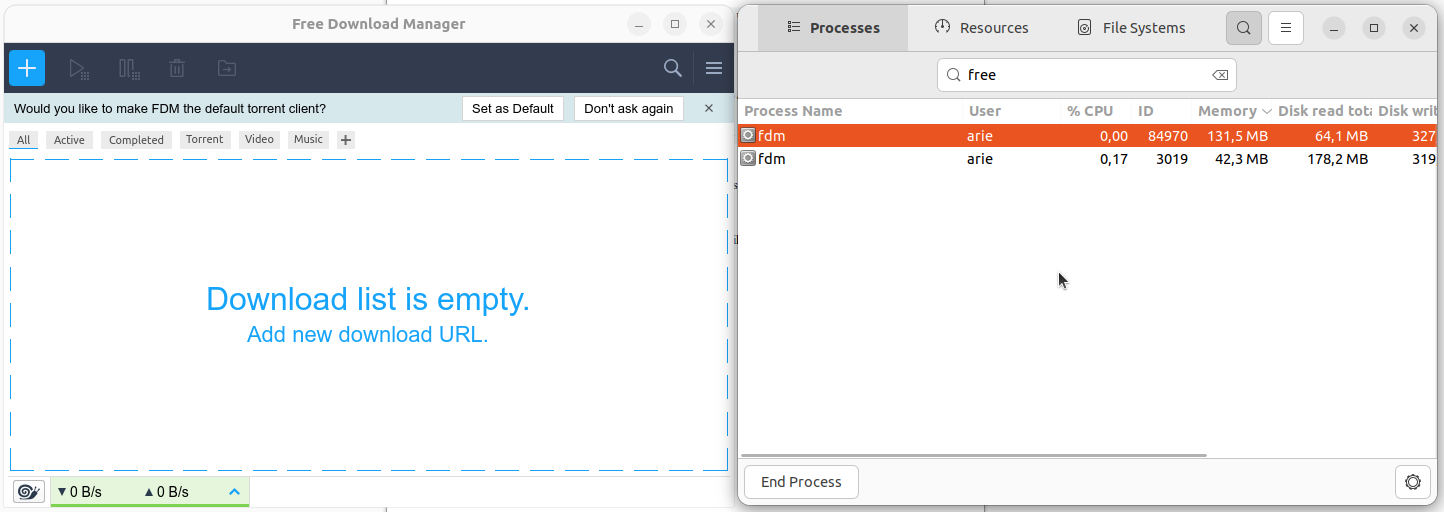The height and width of the screenshot is (512, 1444).
Task: Click the process search field containing free
Action: click(1087, 75)
